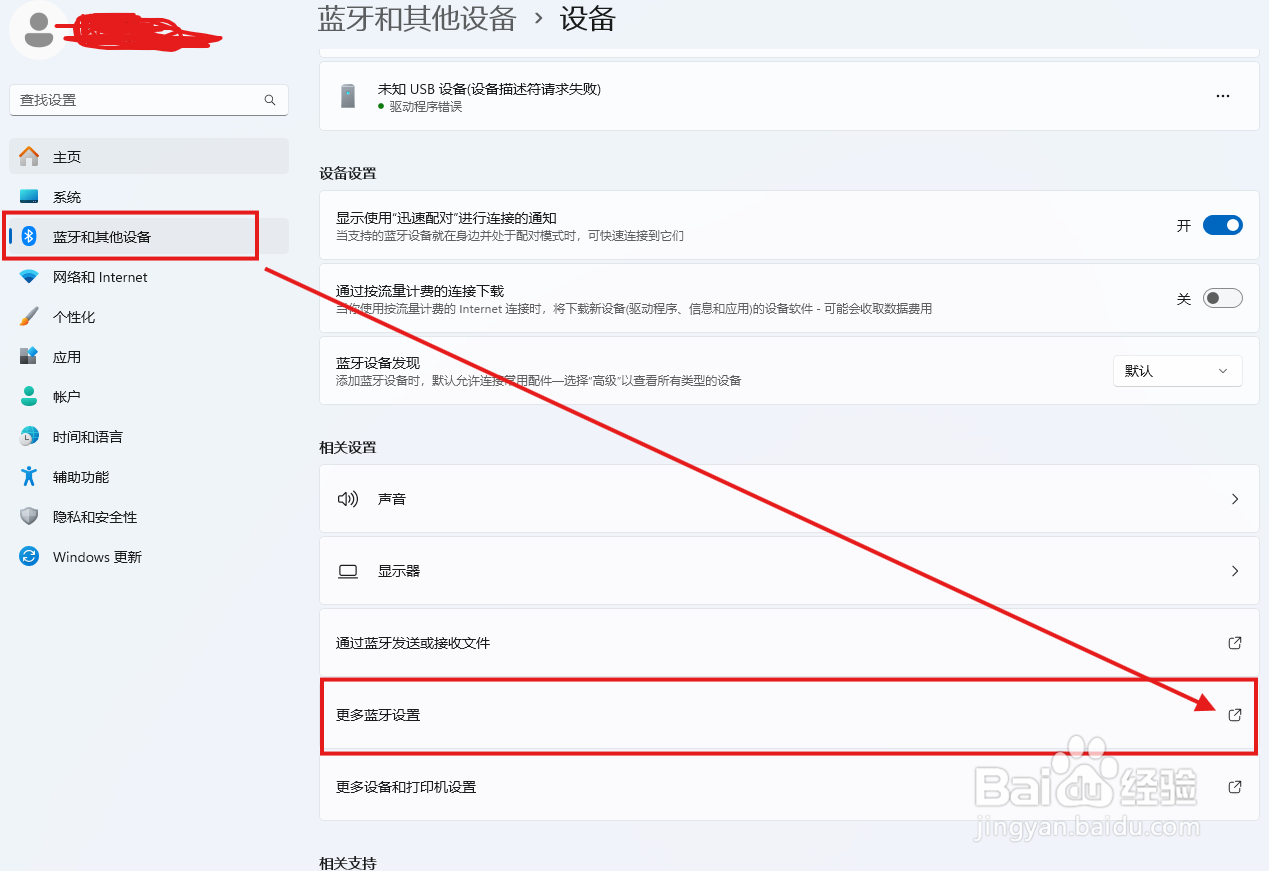Click the 查找设置 search box

(x=148, y=100)
